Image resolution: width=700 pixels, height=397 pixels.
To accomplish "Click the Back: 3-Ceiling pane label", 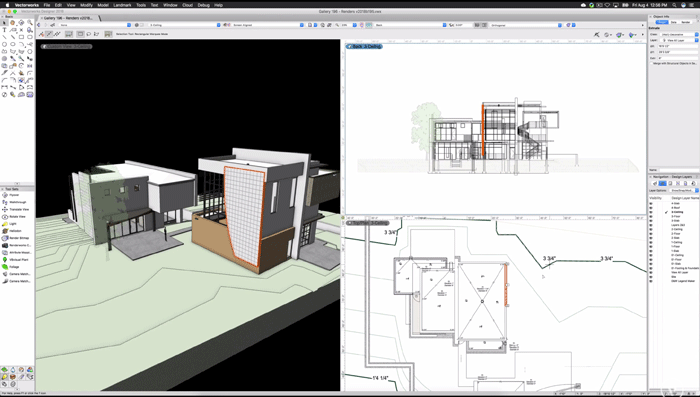I will point(364,46).
